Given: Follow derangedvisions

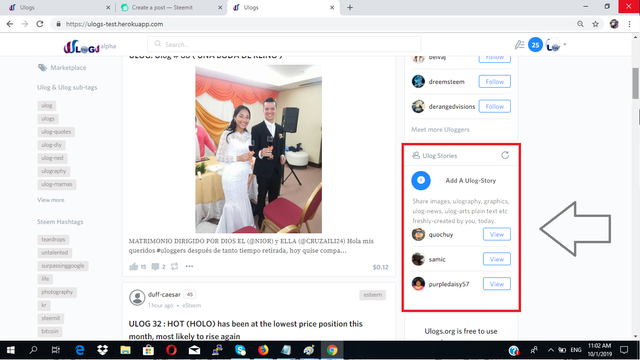Looking at the screenshot, I should point(495,107).
